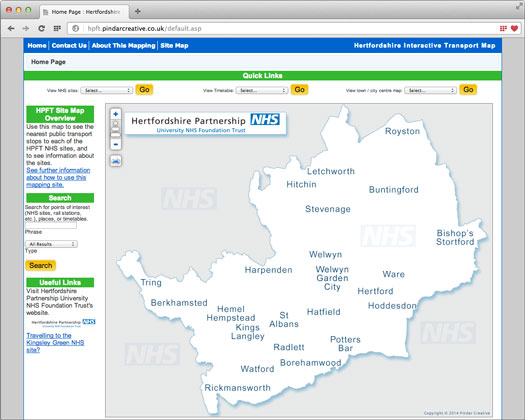This screenshot has width=525, height=420.
Task: Open the Speed Dial grid icon beside reload
Action: [57, 28]
